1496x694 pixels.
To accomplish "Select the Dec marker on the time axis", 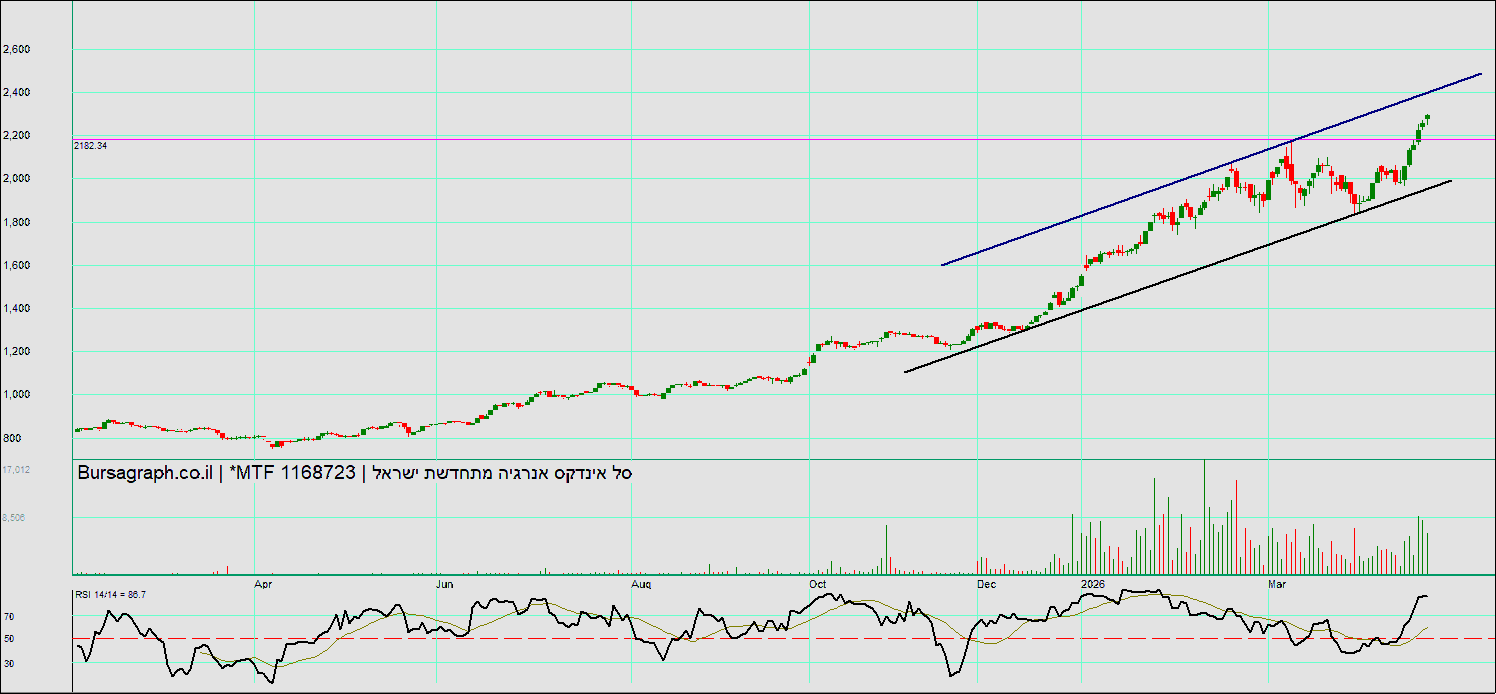I will tap(986, 583).
